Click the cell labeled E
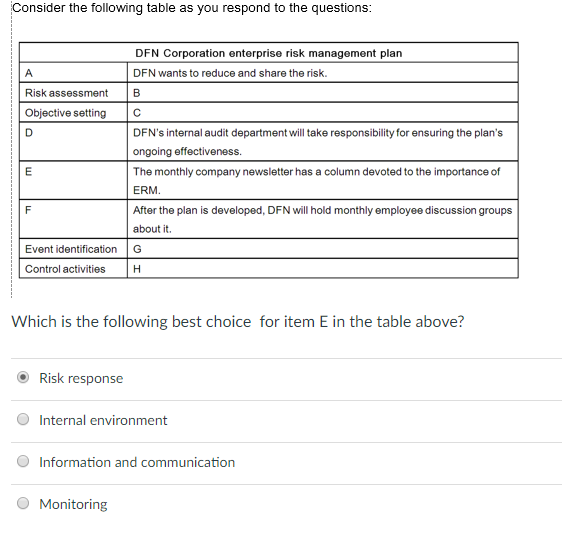The image size is (562, 536). [73, 180]
